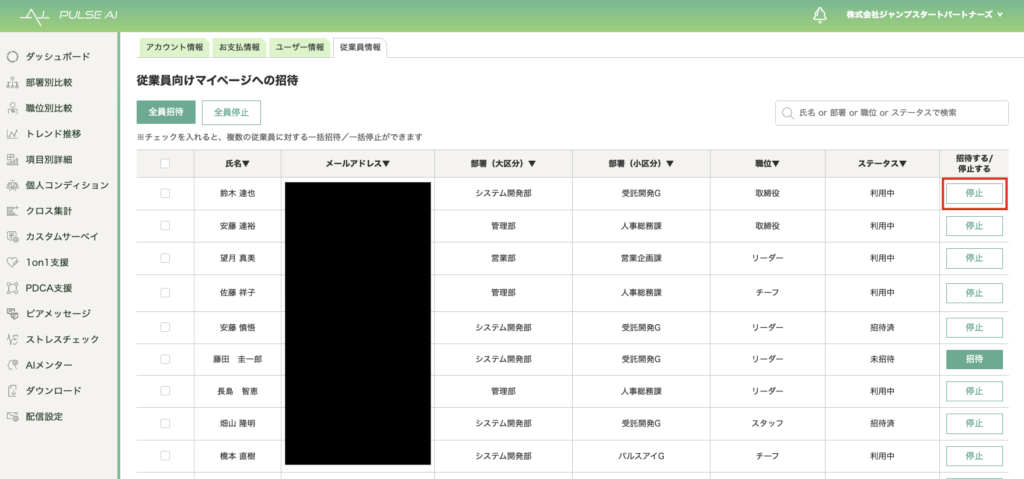Image resolution: width=1024 pixels, height=479 pixels.
Task: Click the トレンド推移 chart icon
Action: (12, 134)
